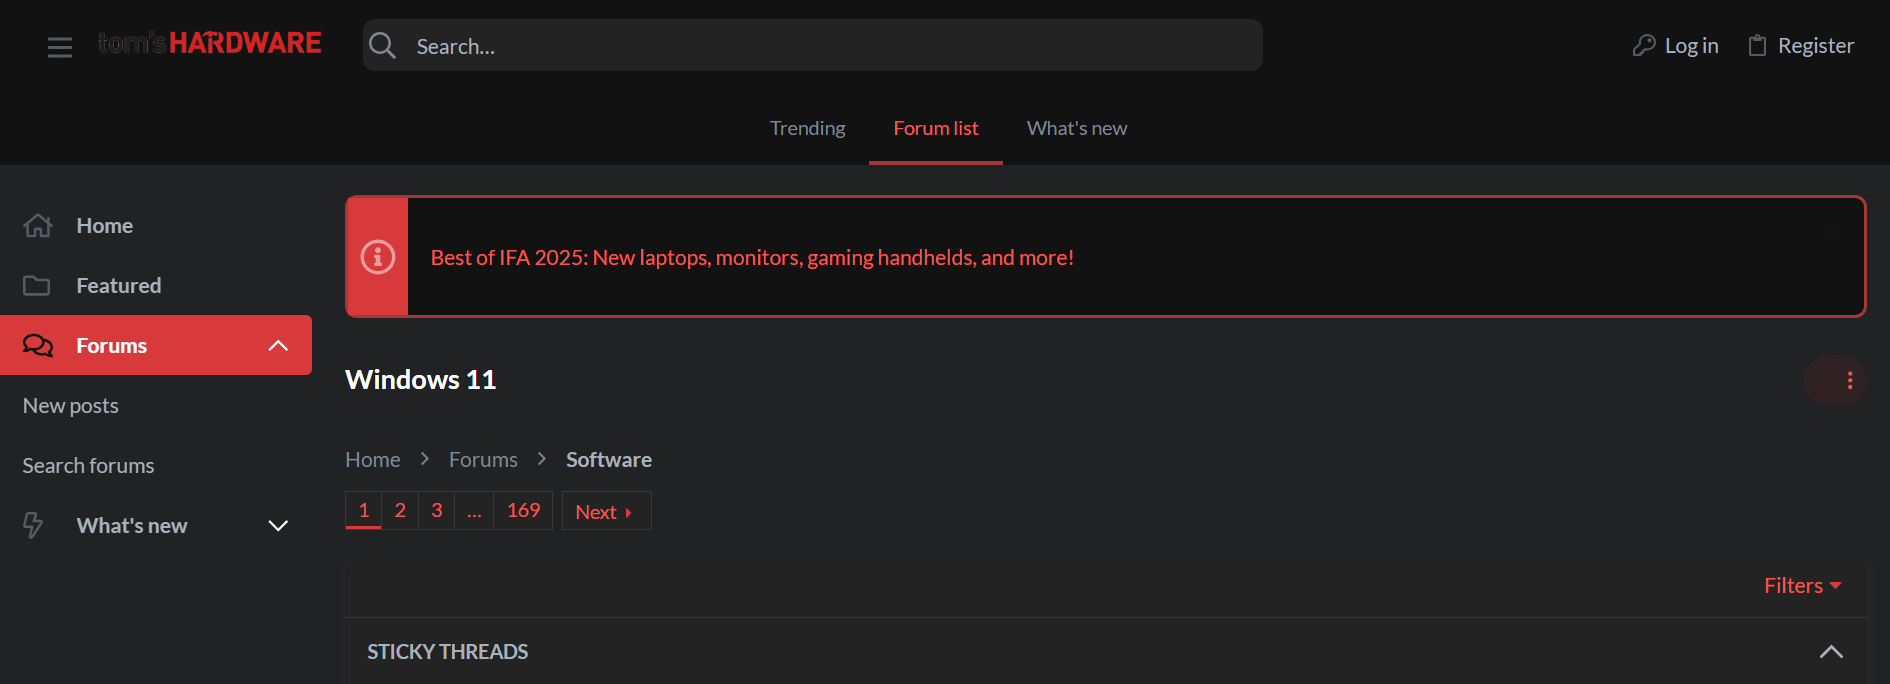Image resolution: width=1890 pixels, height=684 pixels.
Task: Open the three-dot more options menu
Action: click(x=1849, y=380)
